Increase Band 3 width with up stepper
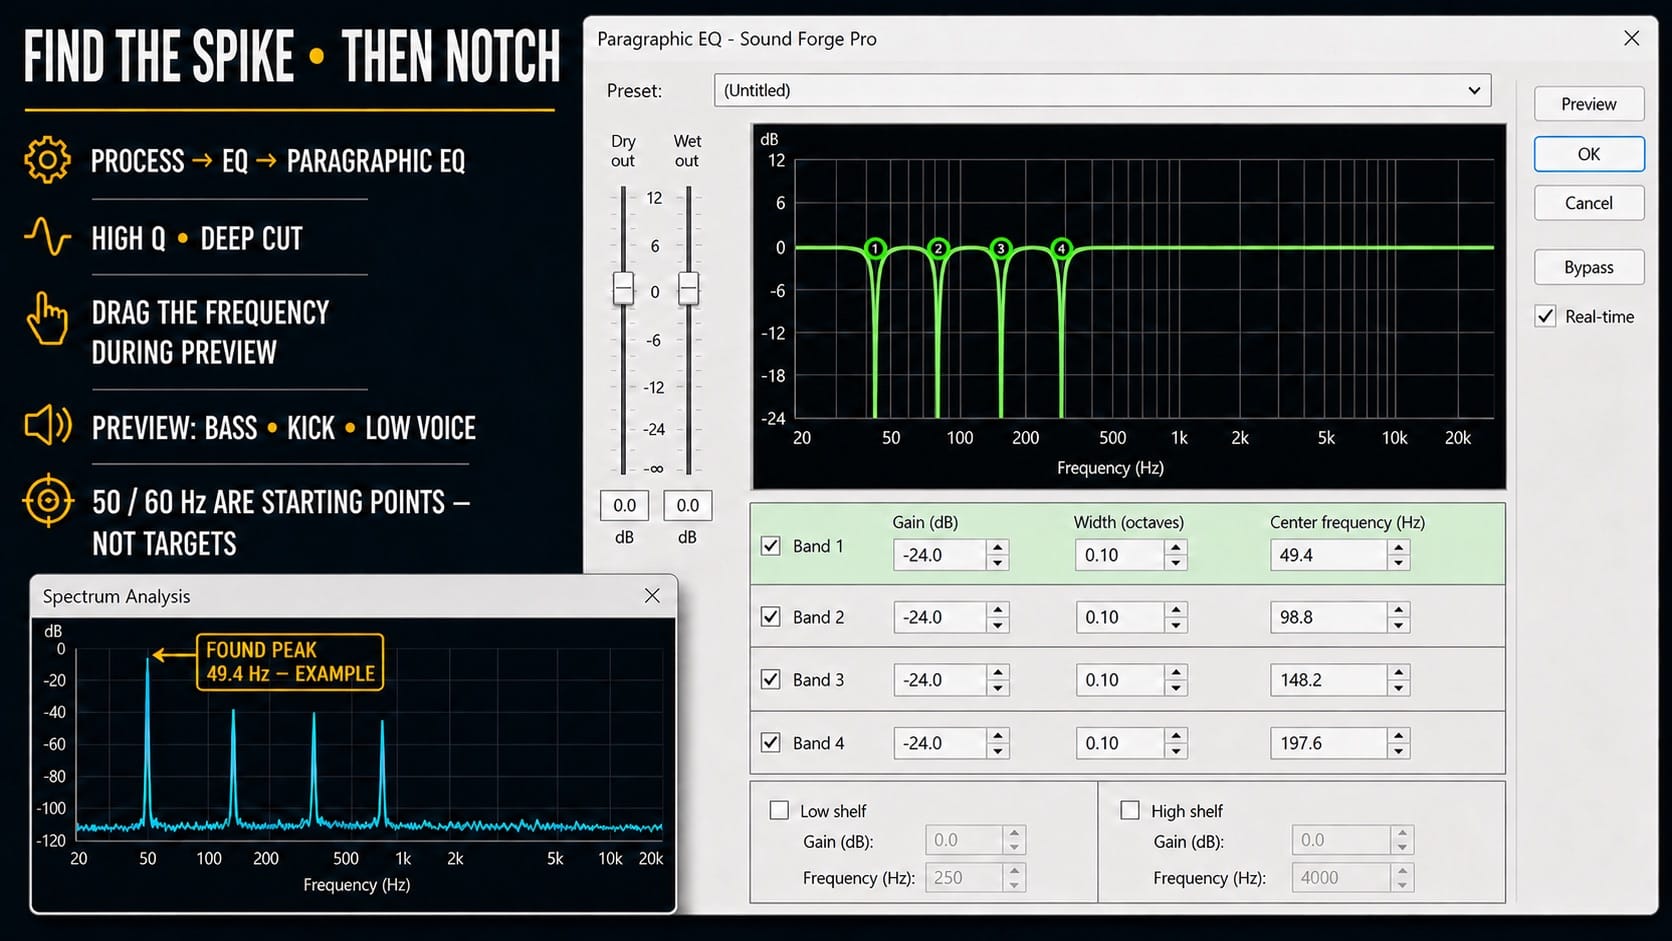Viewport: 1672px width, 941px height. [x=1176, y=672]
